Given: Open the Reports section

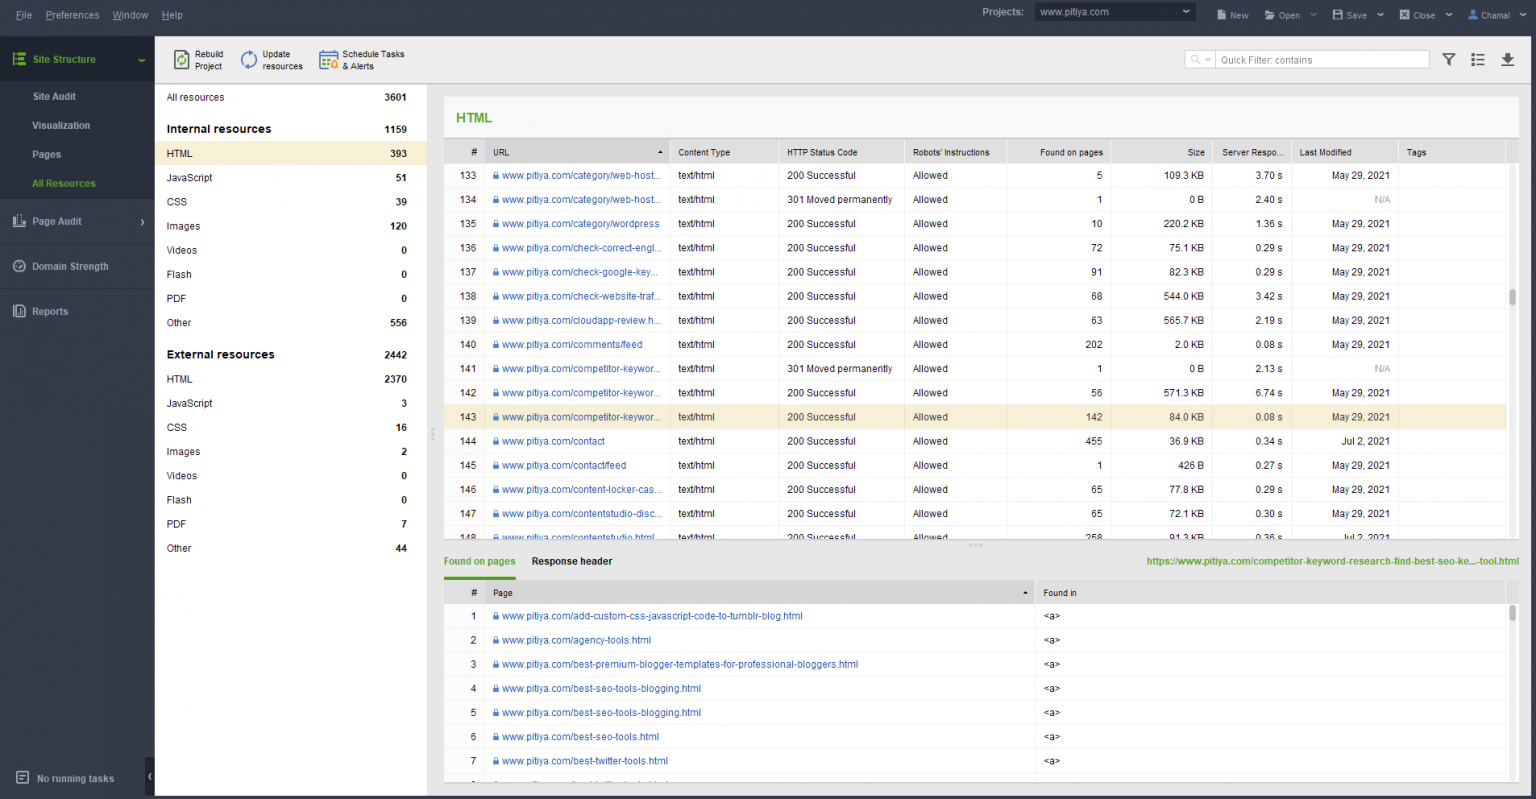Looking at the screenshot, I should 48,311.
